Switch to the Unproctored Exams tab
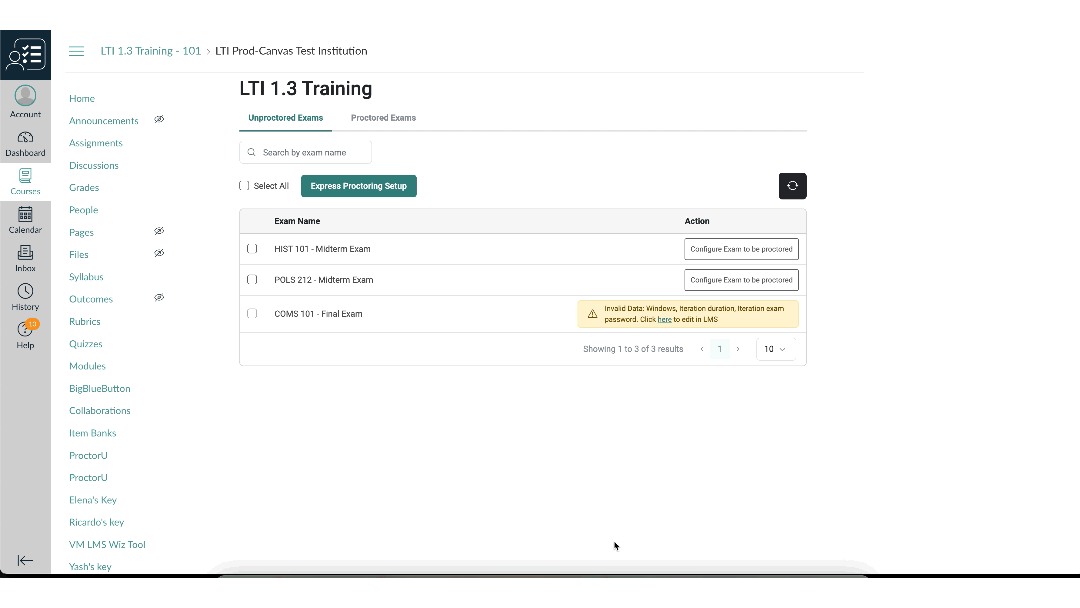Screen dimensions: 1080x608 point(285,118)
